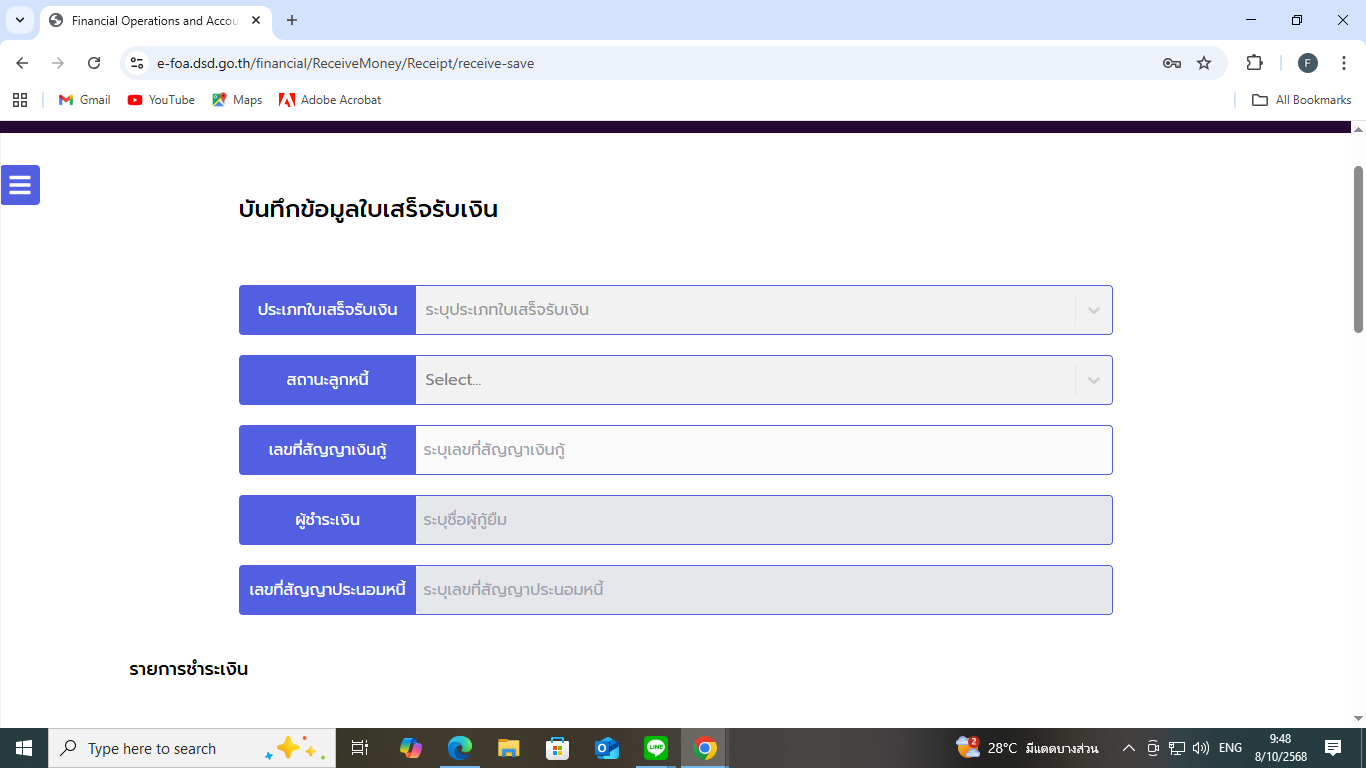Open the tab search dropdown arrow

click(x=20, y=20)
